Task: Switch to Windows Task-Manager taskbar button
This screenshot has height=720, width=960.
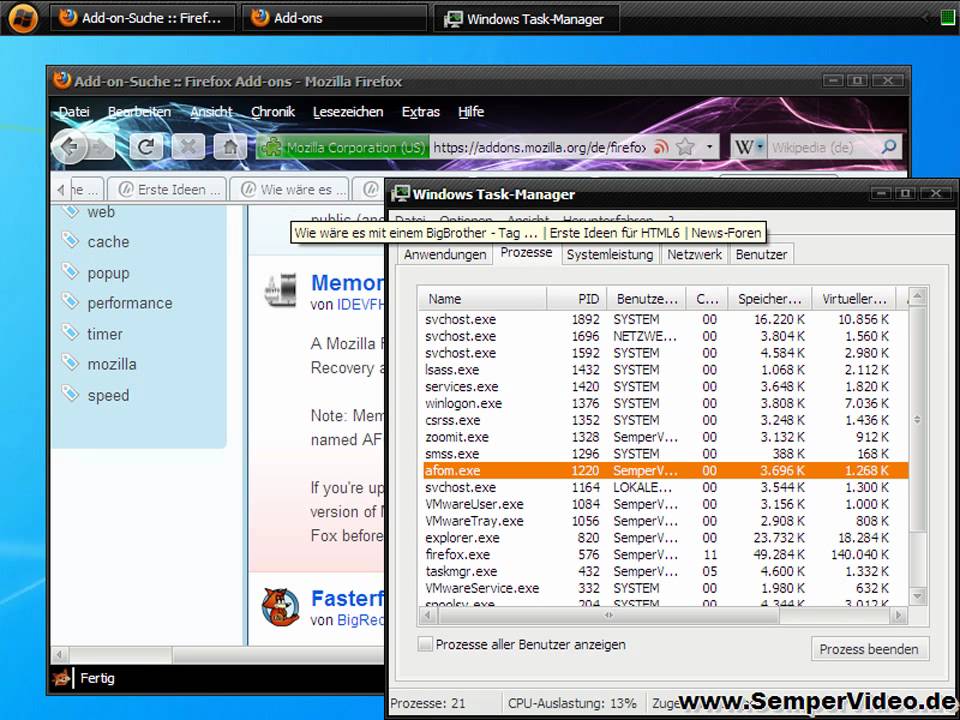Action: pyautogui.click(x=527, y=18)
